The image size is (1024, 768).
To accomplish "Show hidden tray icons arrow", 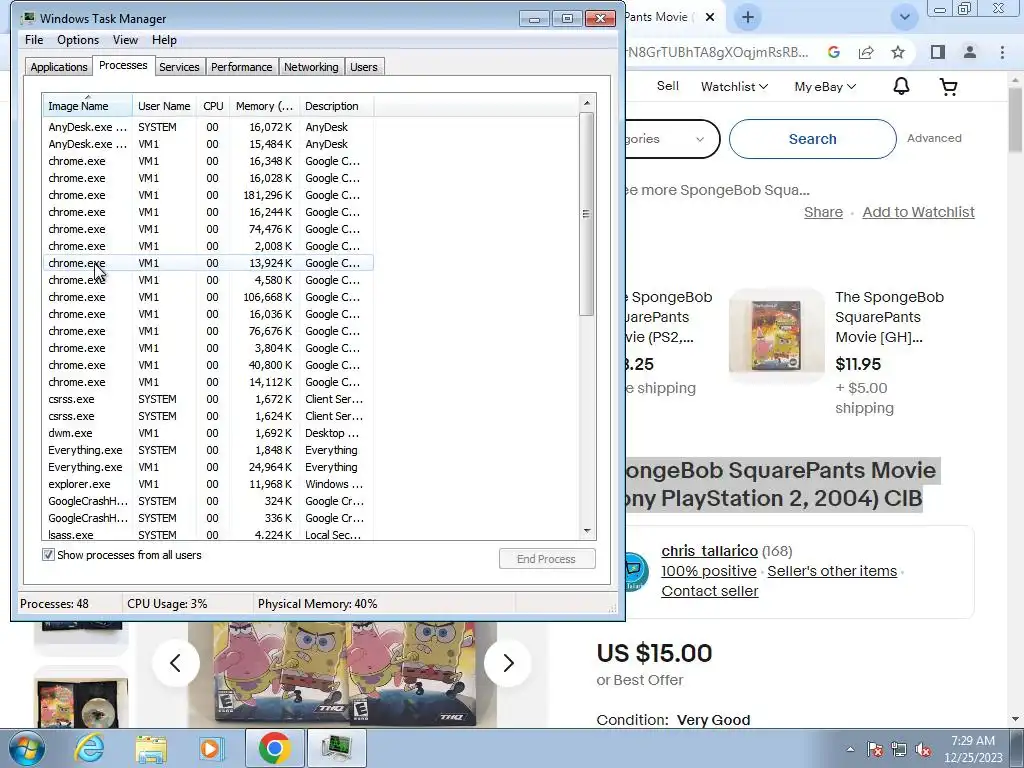I will 850,750.
